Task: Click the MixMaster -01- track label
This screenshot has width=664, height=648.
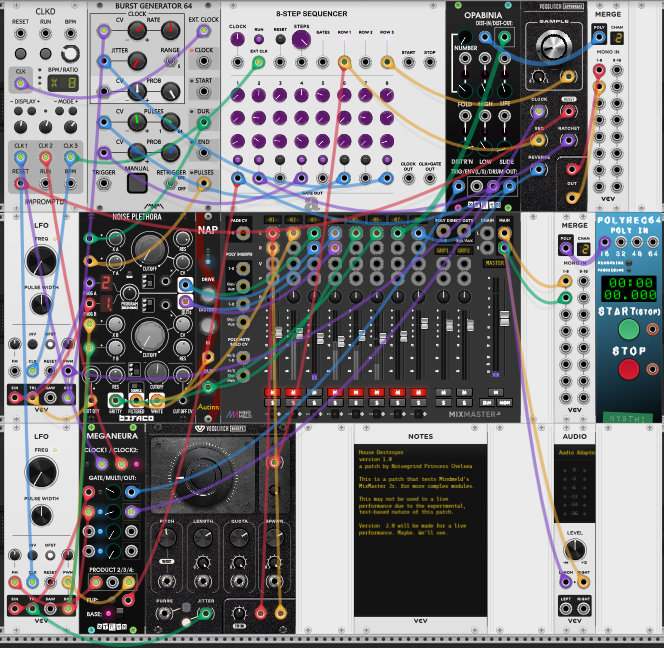Action: [x=272, y=220]
